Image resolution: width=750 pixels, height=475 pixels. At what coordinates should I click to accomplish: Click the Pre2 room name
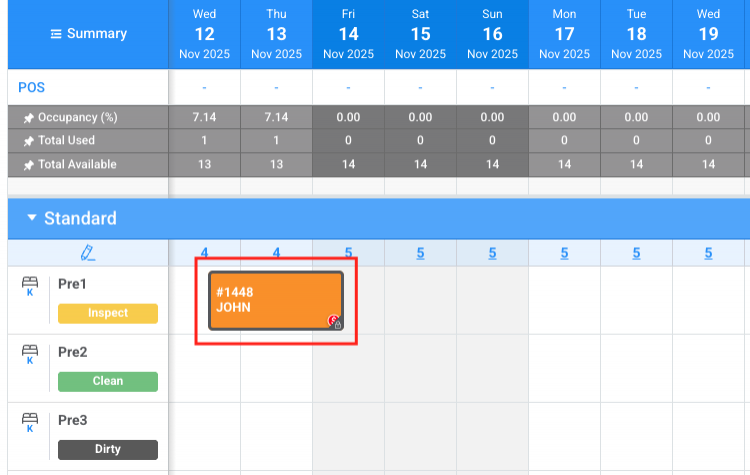click(73, 352)
